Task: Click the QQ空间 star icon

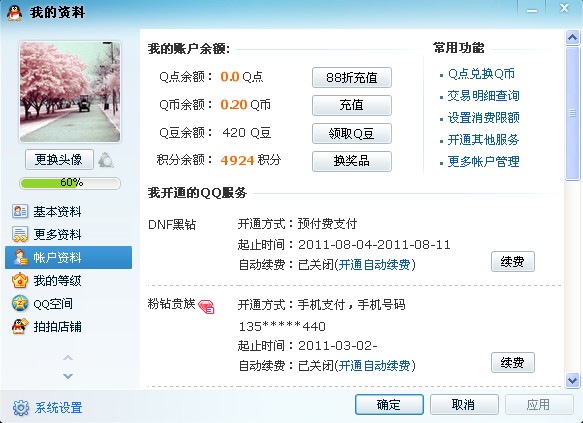Action: click(20, 303)
